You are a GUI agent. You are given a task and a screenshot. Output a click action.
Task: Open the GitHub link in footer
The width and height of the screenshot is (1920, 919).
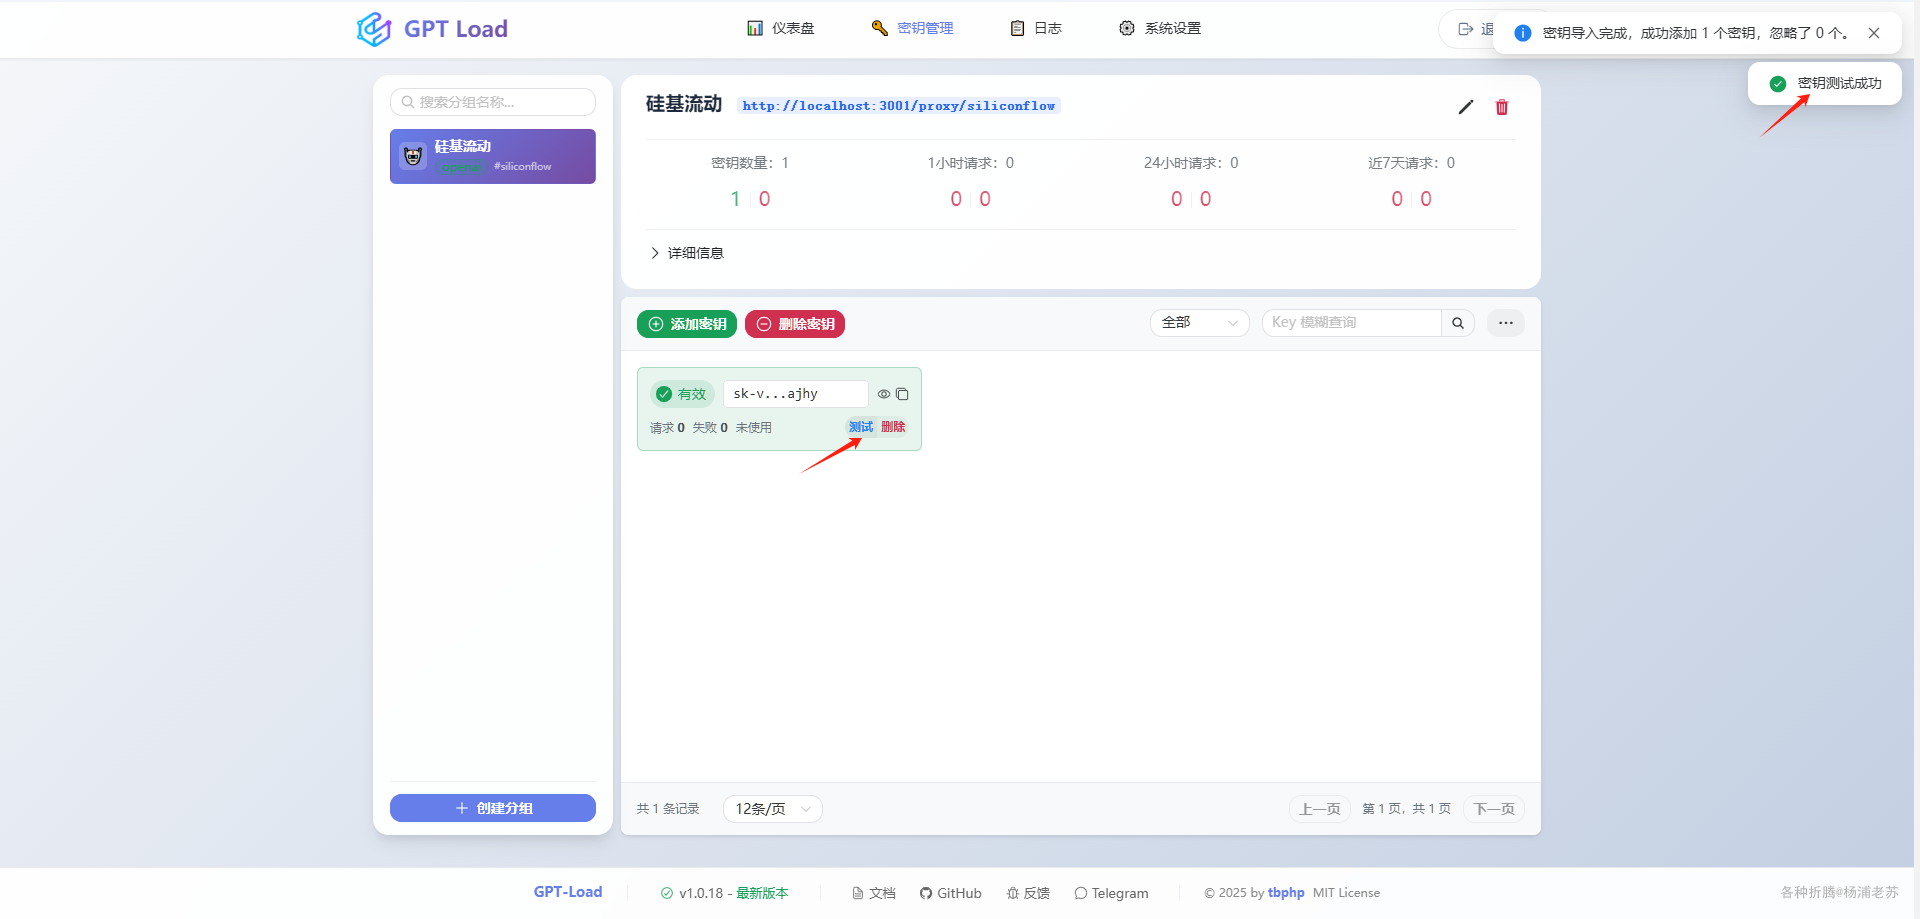pos(950,892)
